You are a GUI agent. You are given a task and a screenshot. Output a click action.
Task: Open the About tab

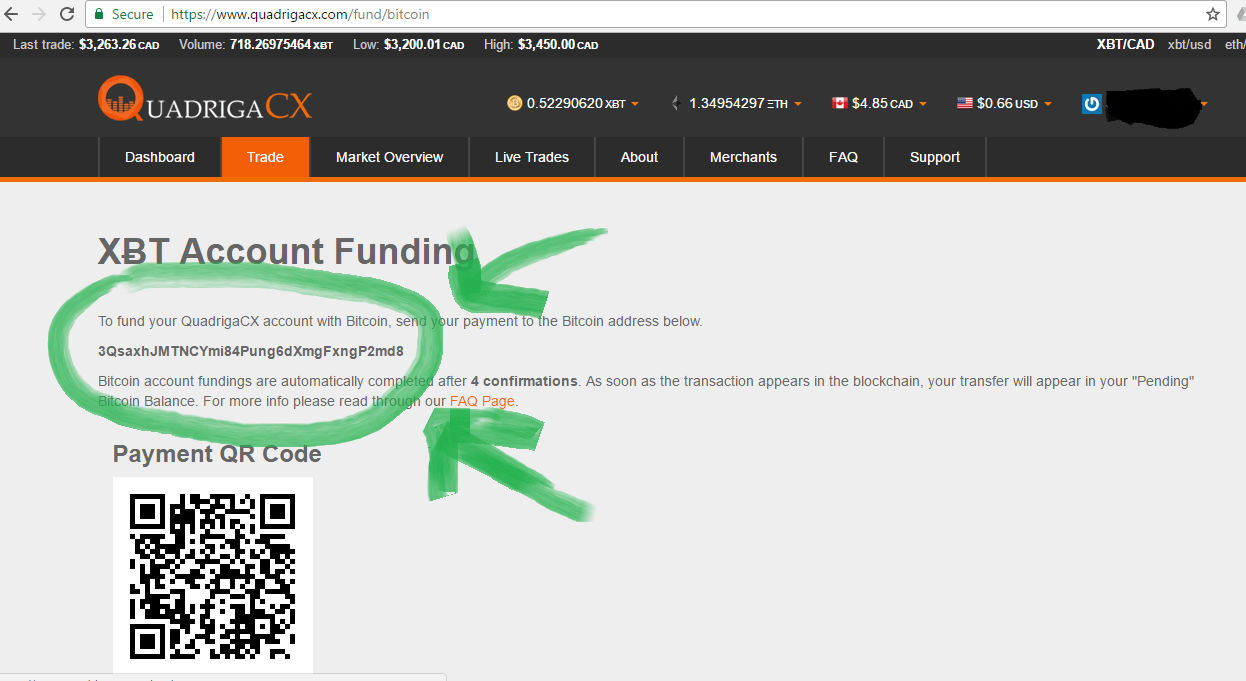639,157
